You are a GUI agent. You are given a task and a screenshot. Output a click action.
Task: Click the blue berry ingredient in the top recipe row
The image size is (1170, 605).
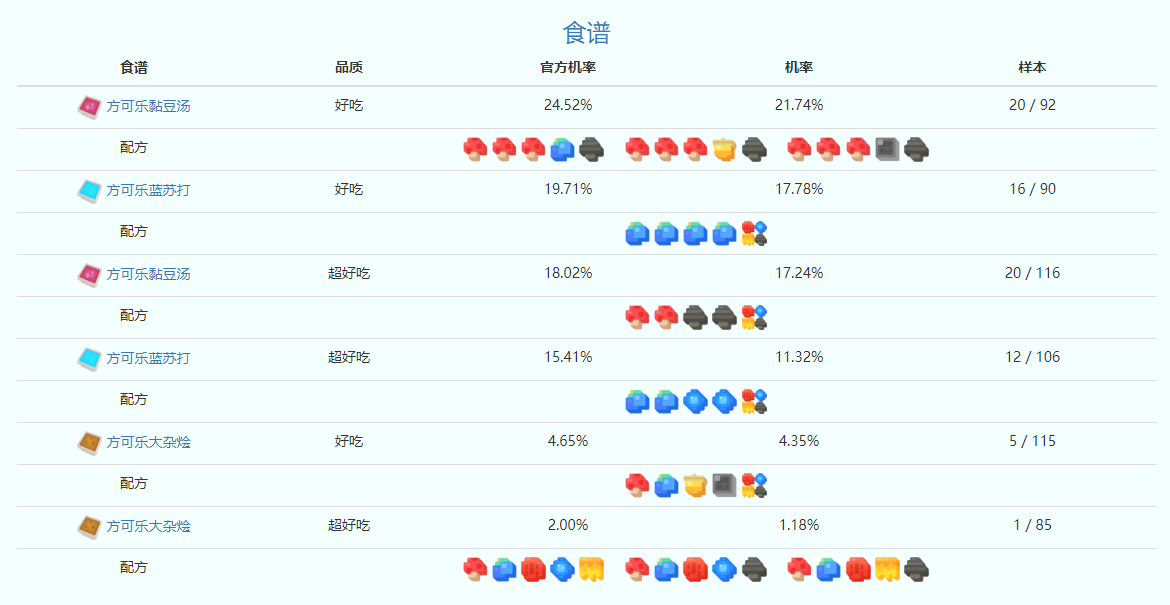coord(562,150)
